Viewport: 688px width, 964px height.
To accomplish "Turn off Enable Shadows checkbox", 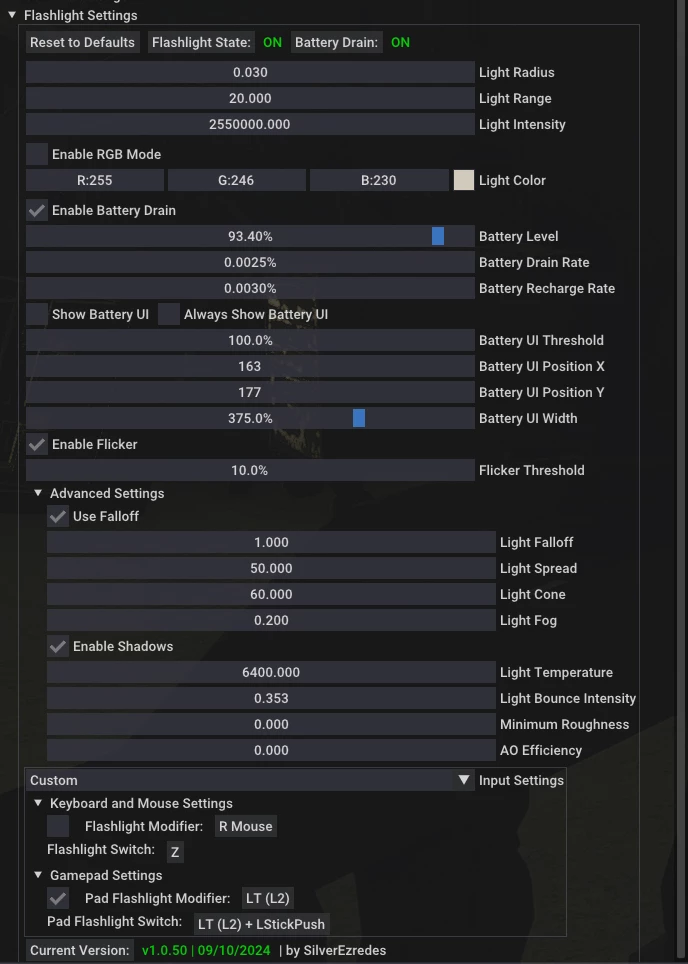I will click(x=58, y=646).
